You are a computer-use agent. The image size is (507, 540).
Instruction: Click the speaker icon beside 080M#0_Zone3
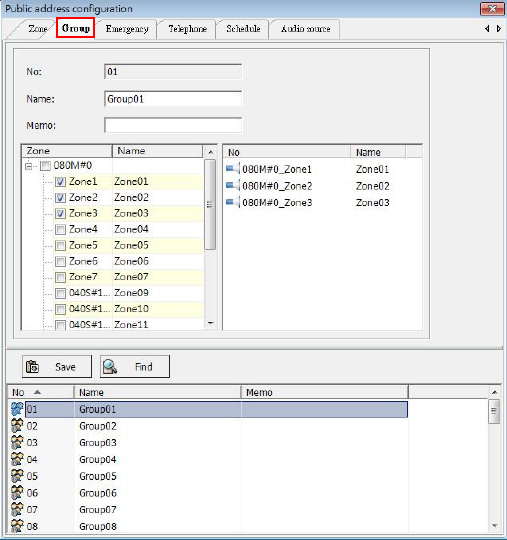(232, 202)
